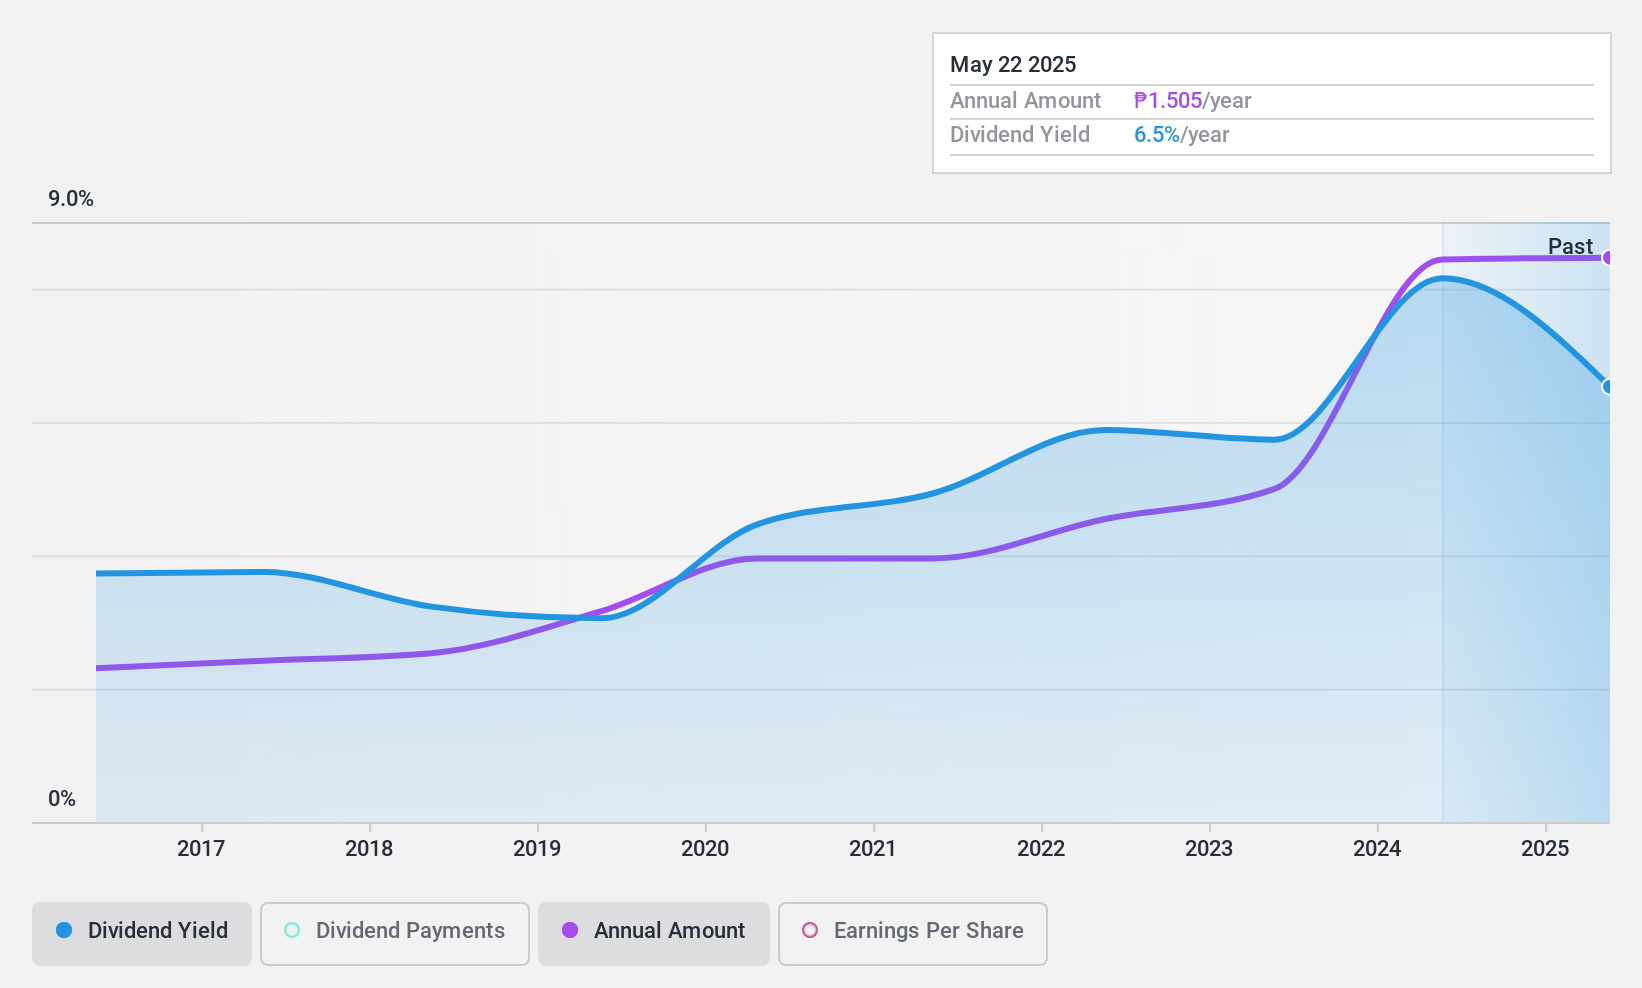Click the 2018 x-axis label

click(x=369, y=849)
